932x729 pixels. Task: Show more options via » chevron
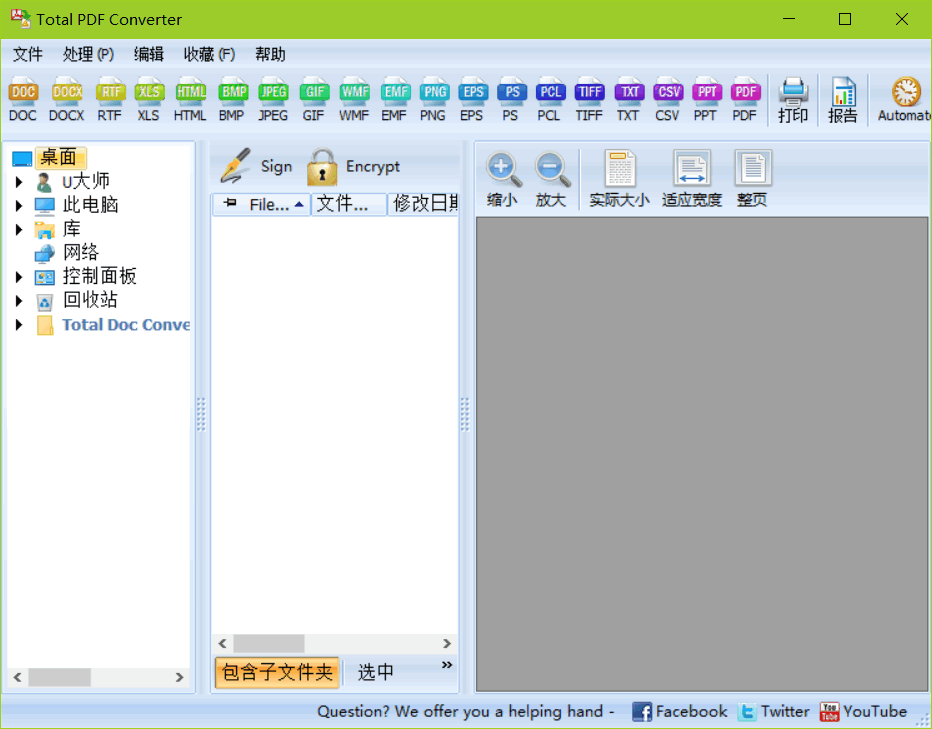coord(447,665)
